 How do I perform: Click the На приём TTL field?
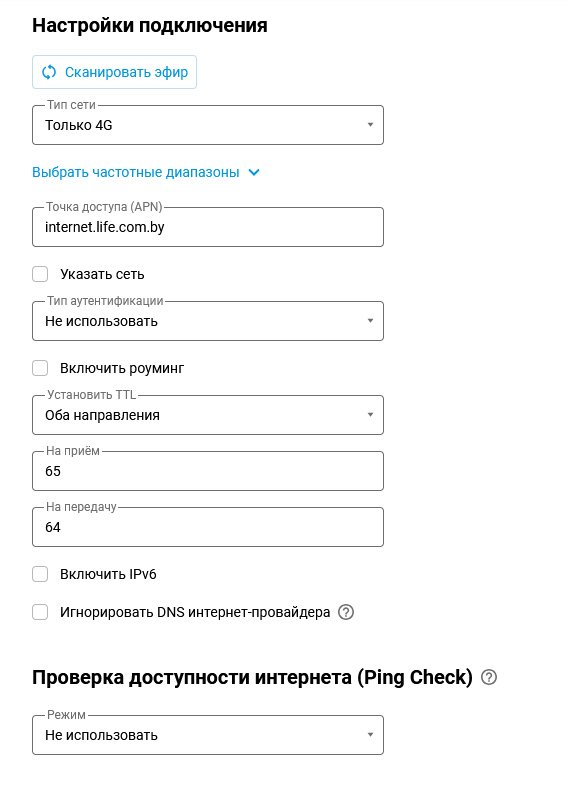pyautogui.click(x=208, y=471)
